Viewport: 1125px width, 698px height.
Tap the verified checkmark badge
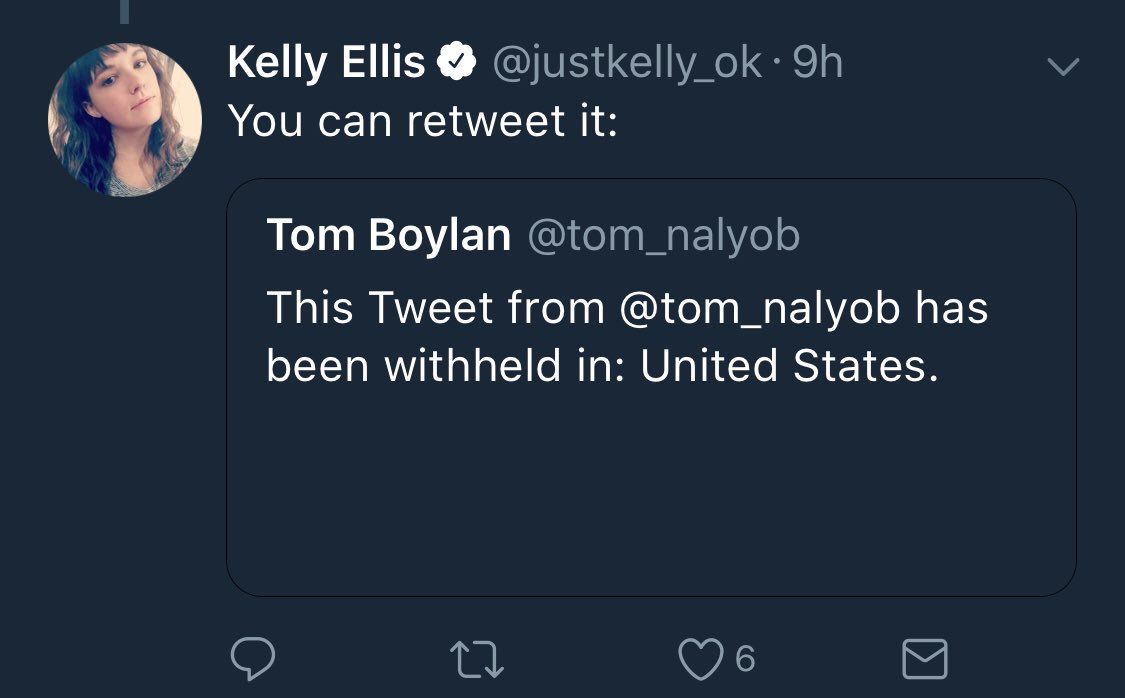pos(457,62)
